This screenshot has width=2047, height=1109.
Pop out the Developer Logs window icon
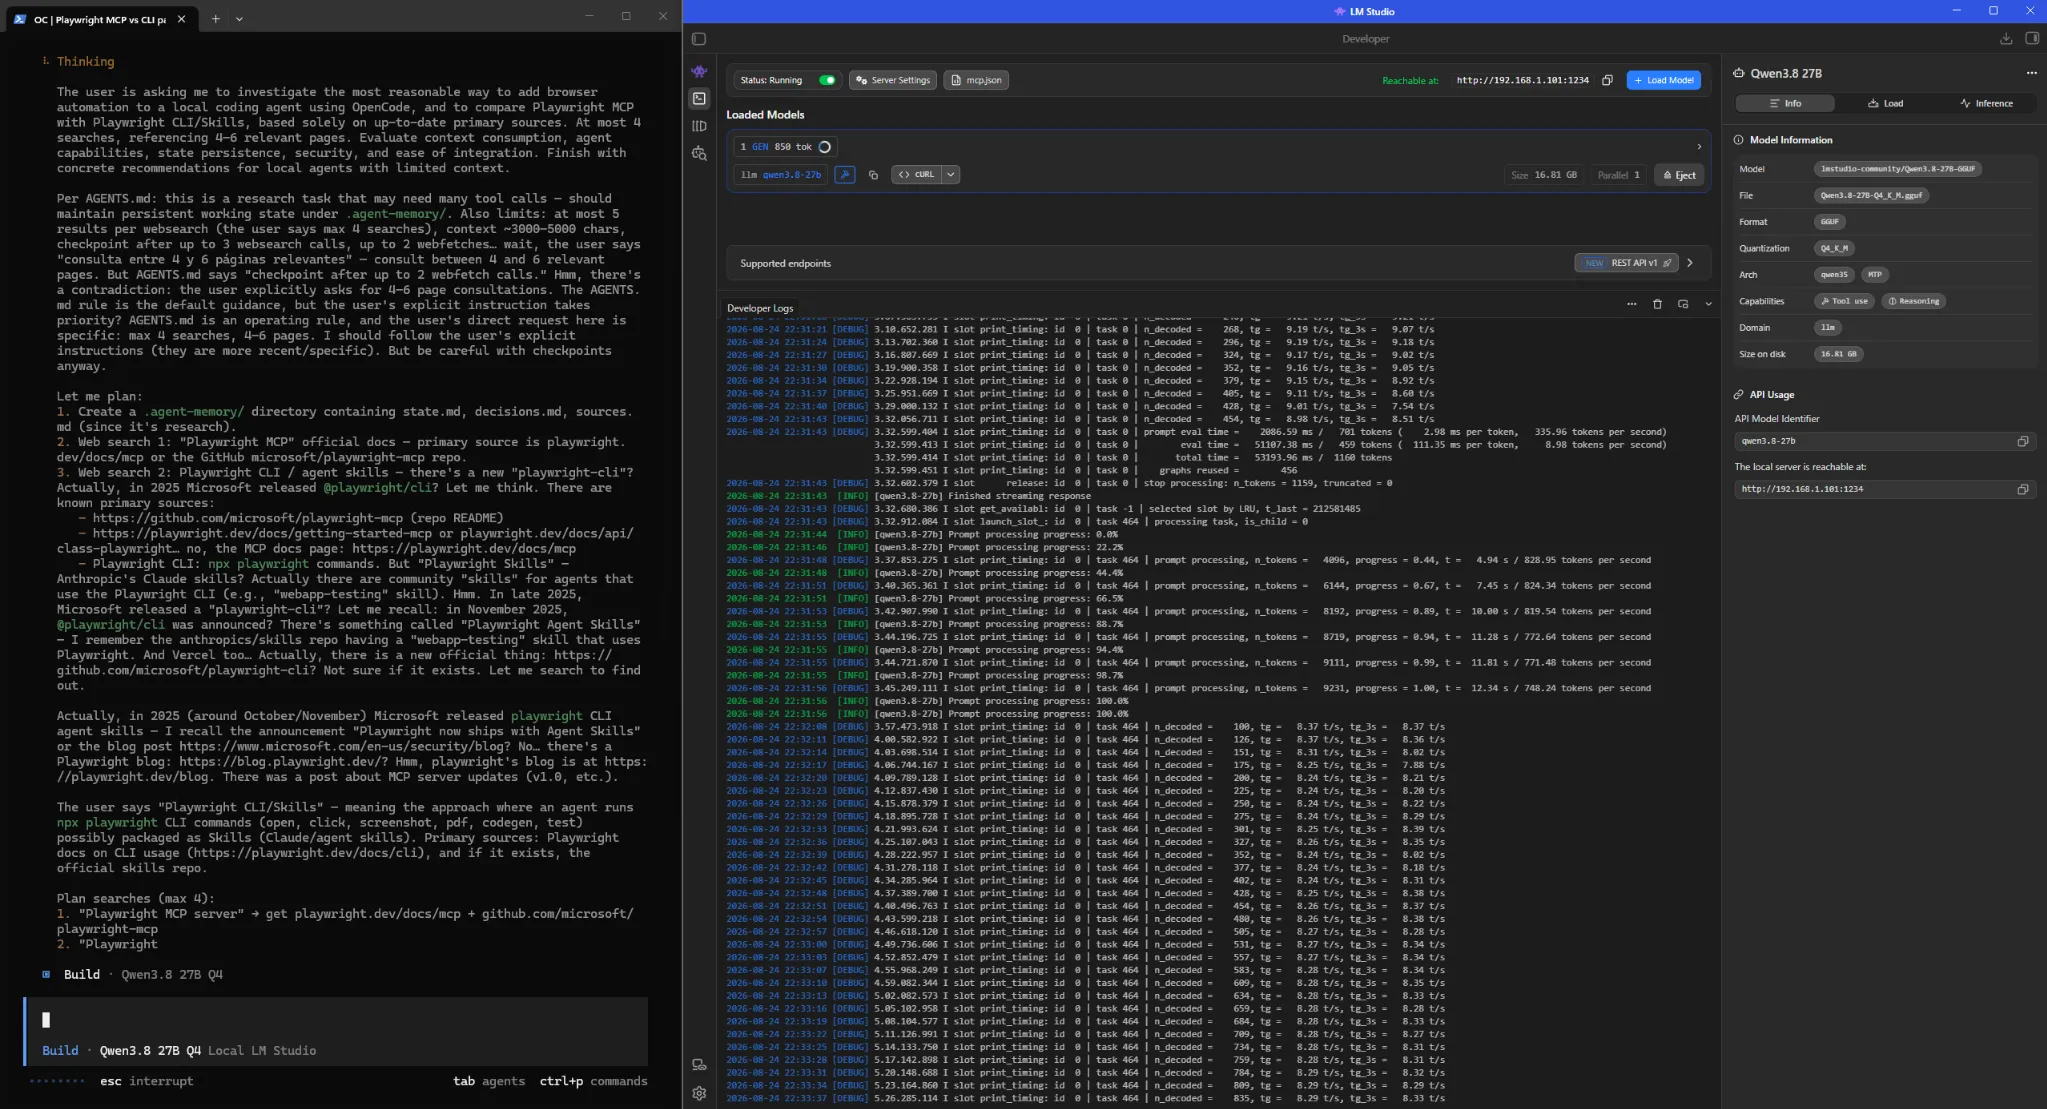click(x=1683, y=304)
